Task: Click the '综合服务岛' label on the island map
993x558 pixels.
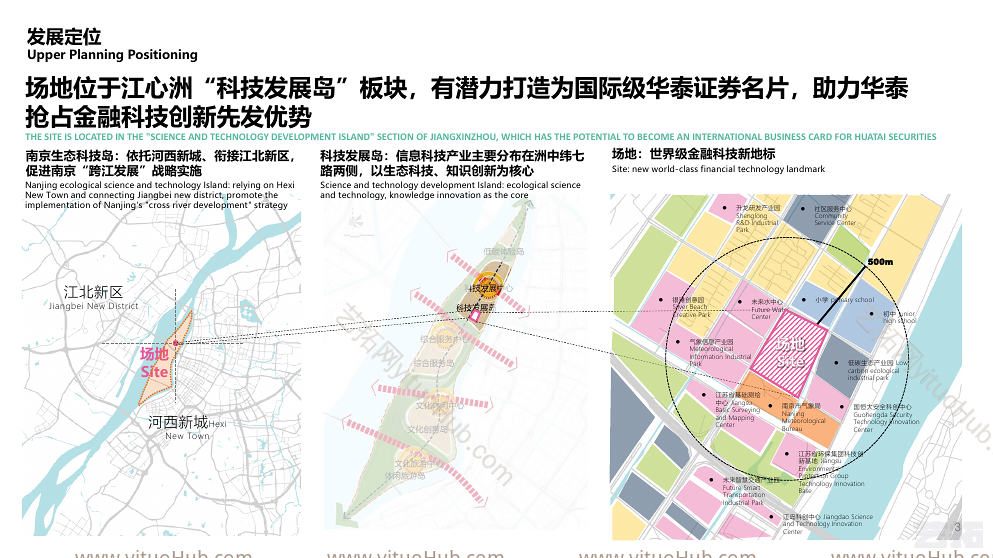Action: tap(433, 364)
